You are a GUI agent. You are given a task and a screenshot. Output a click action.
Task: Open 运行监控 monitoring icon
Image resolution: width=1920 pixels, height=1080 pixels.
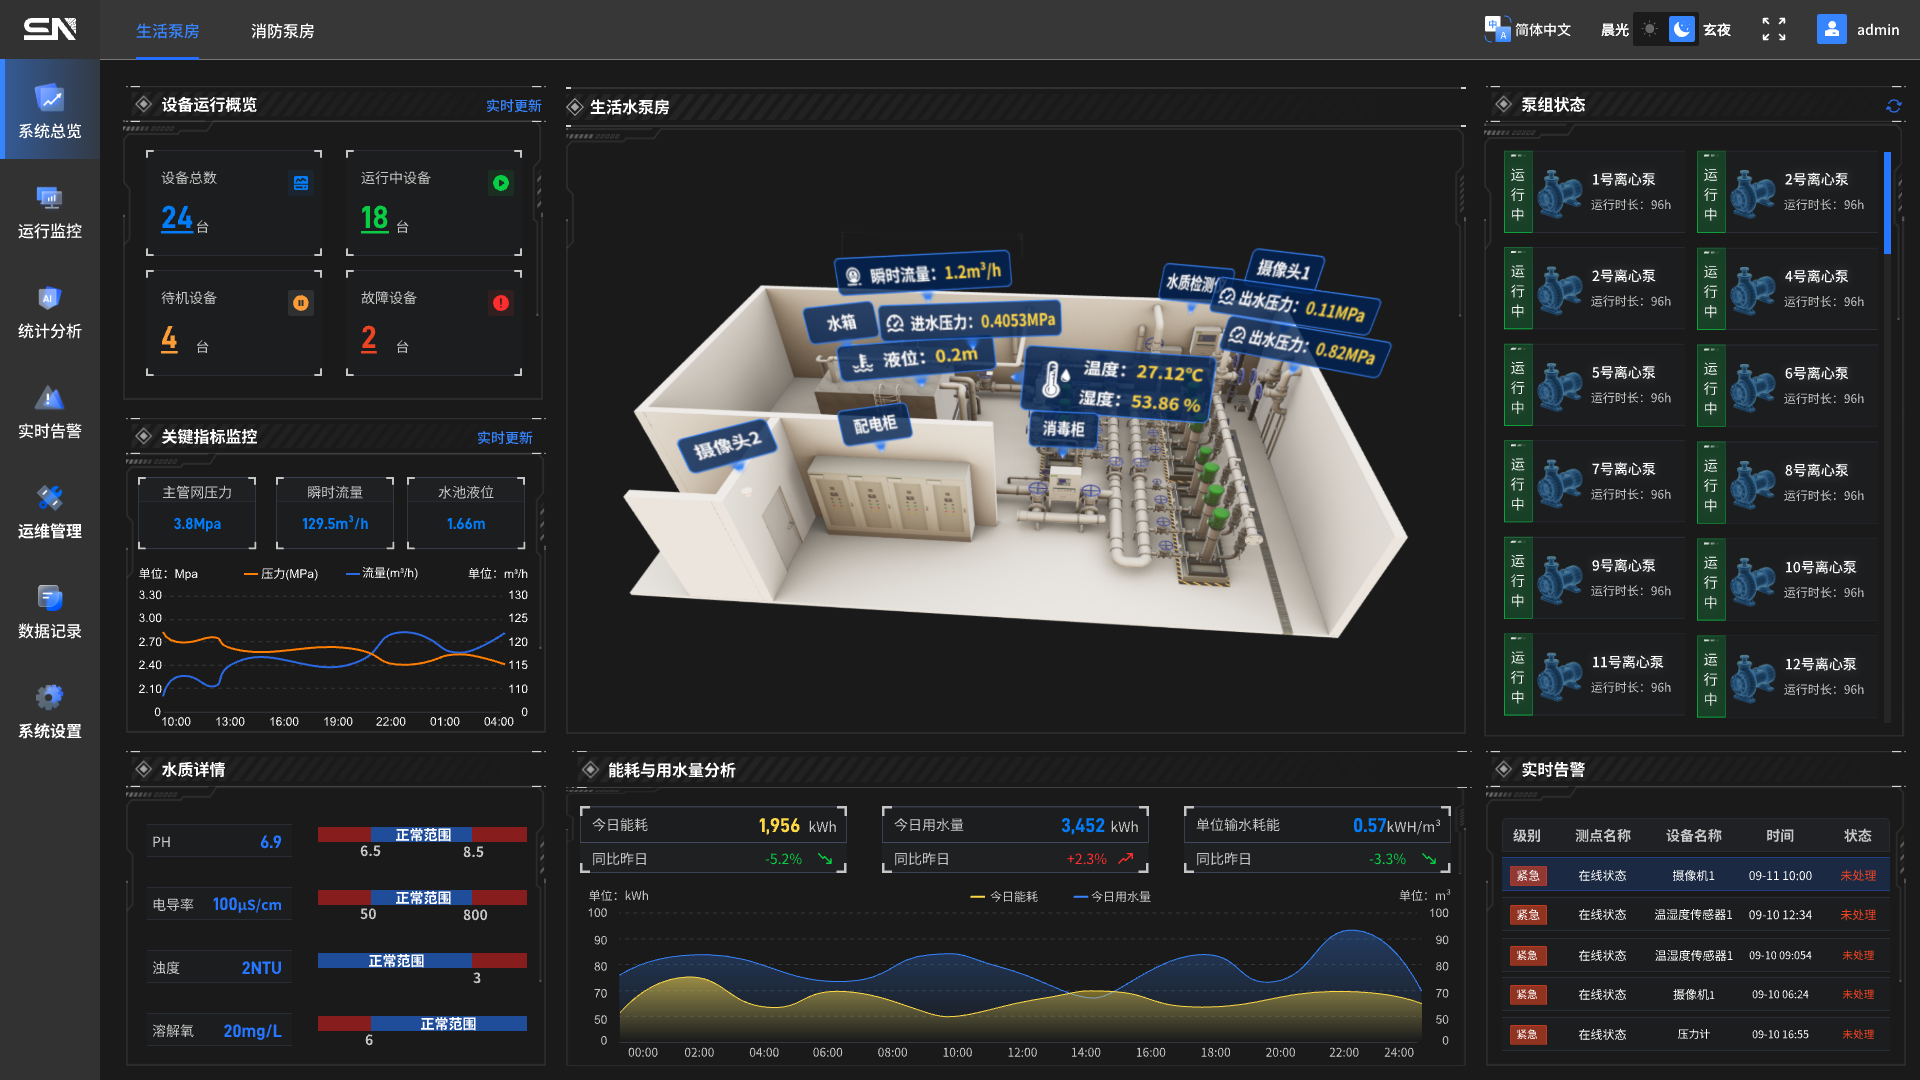click(50, 198)
